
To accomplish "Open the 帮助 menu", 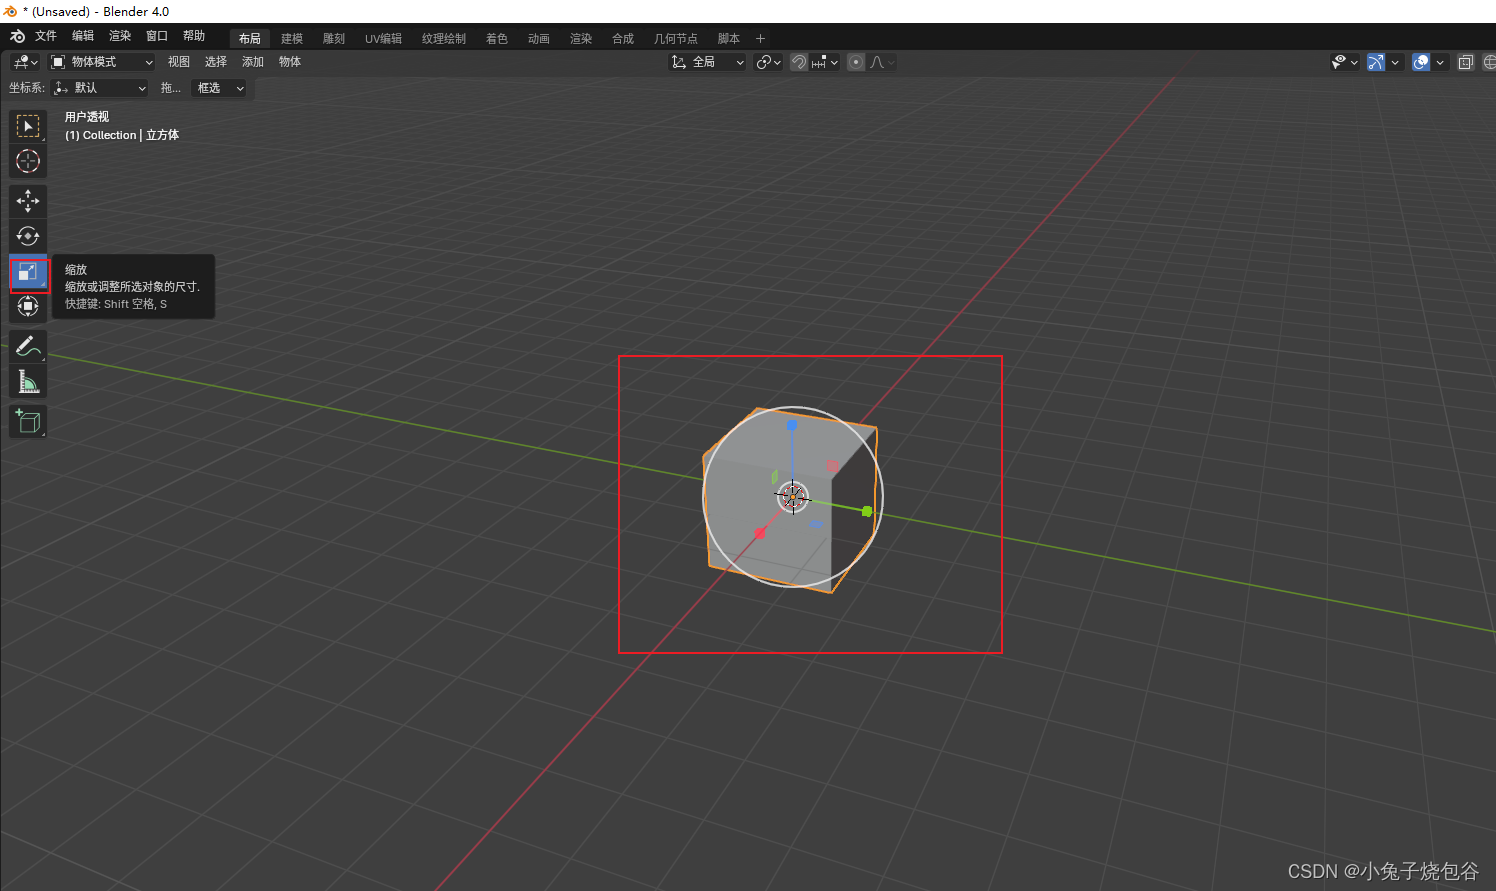I will (194, 36).
